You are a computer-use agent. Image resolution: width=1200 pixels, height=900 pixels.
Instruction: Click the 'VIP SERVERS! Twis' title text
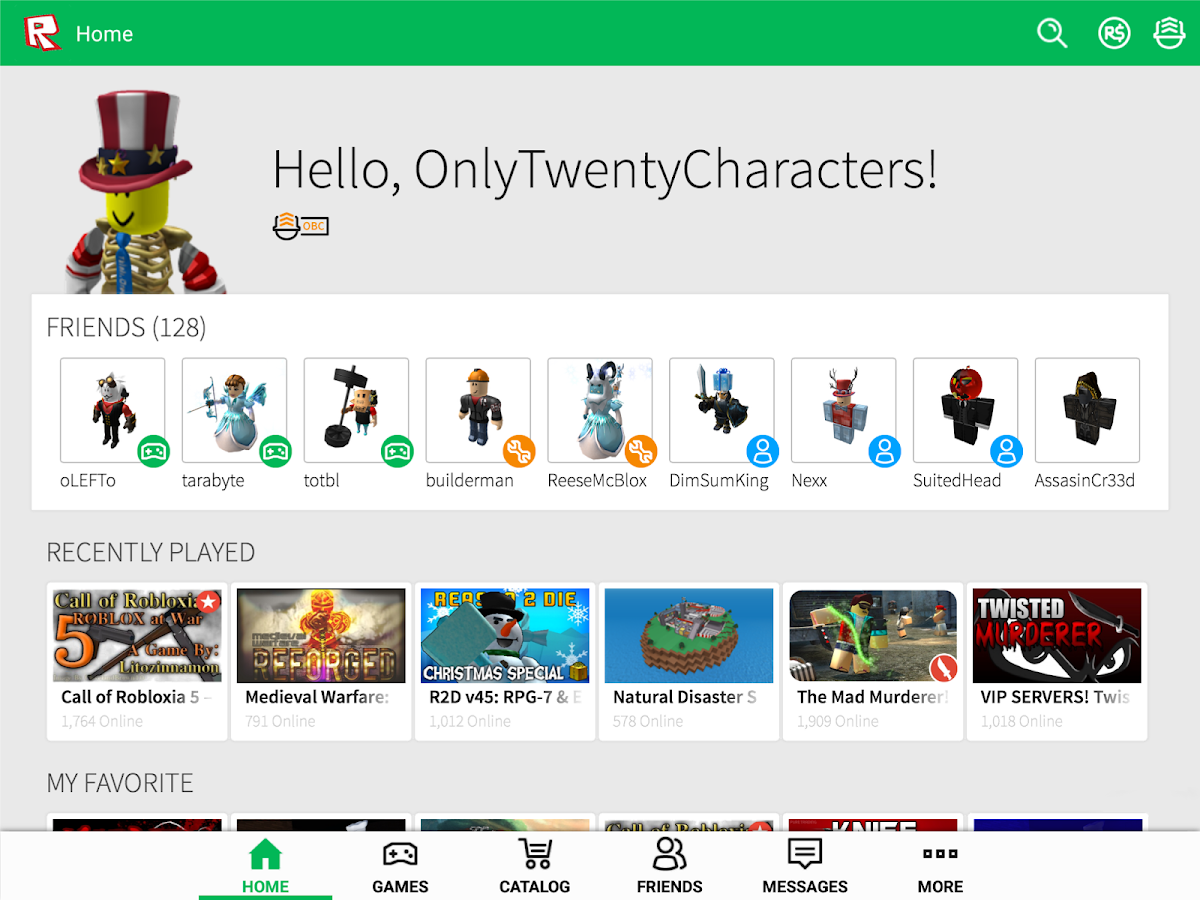point(1055,697)
